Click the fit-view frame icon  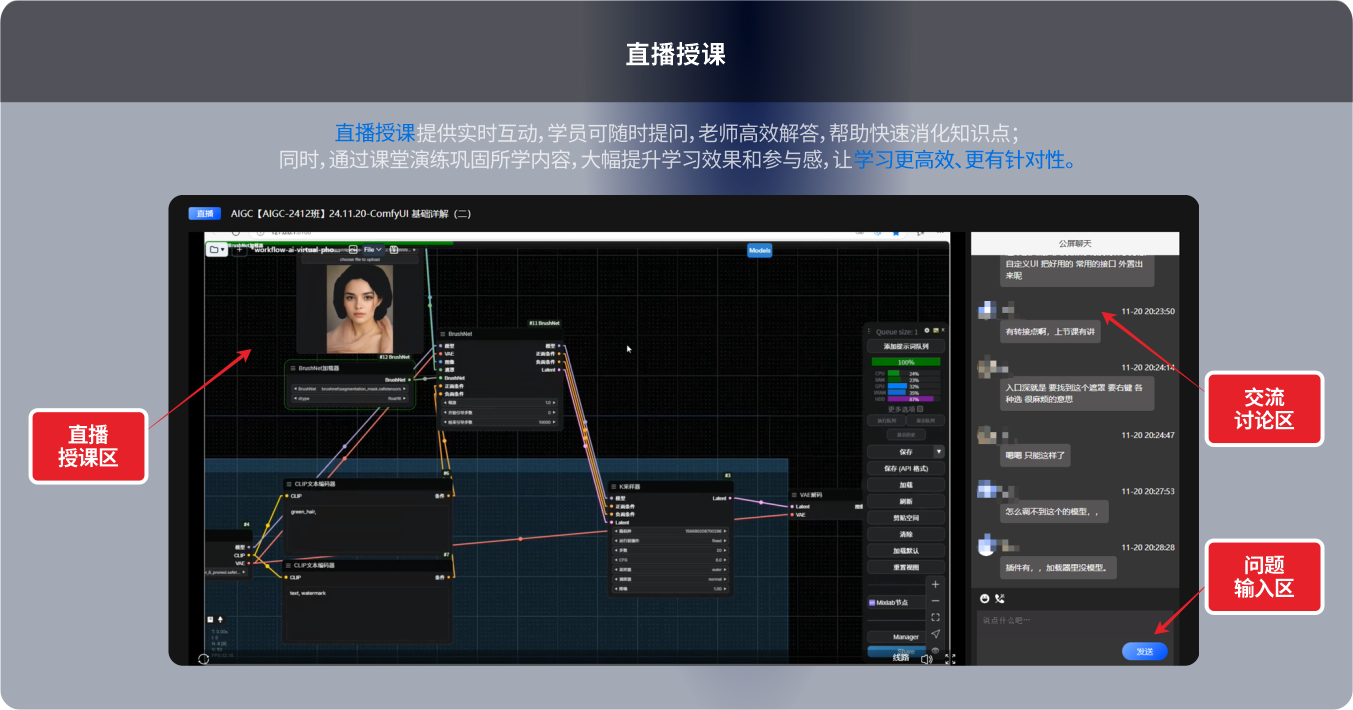point(935,617)
